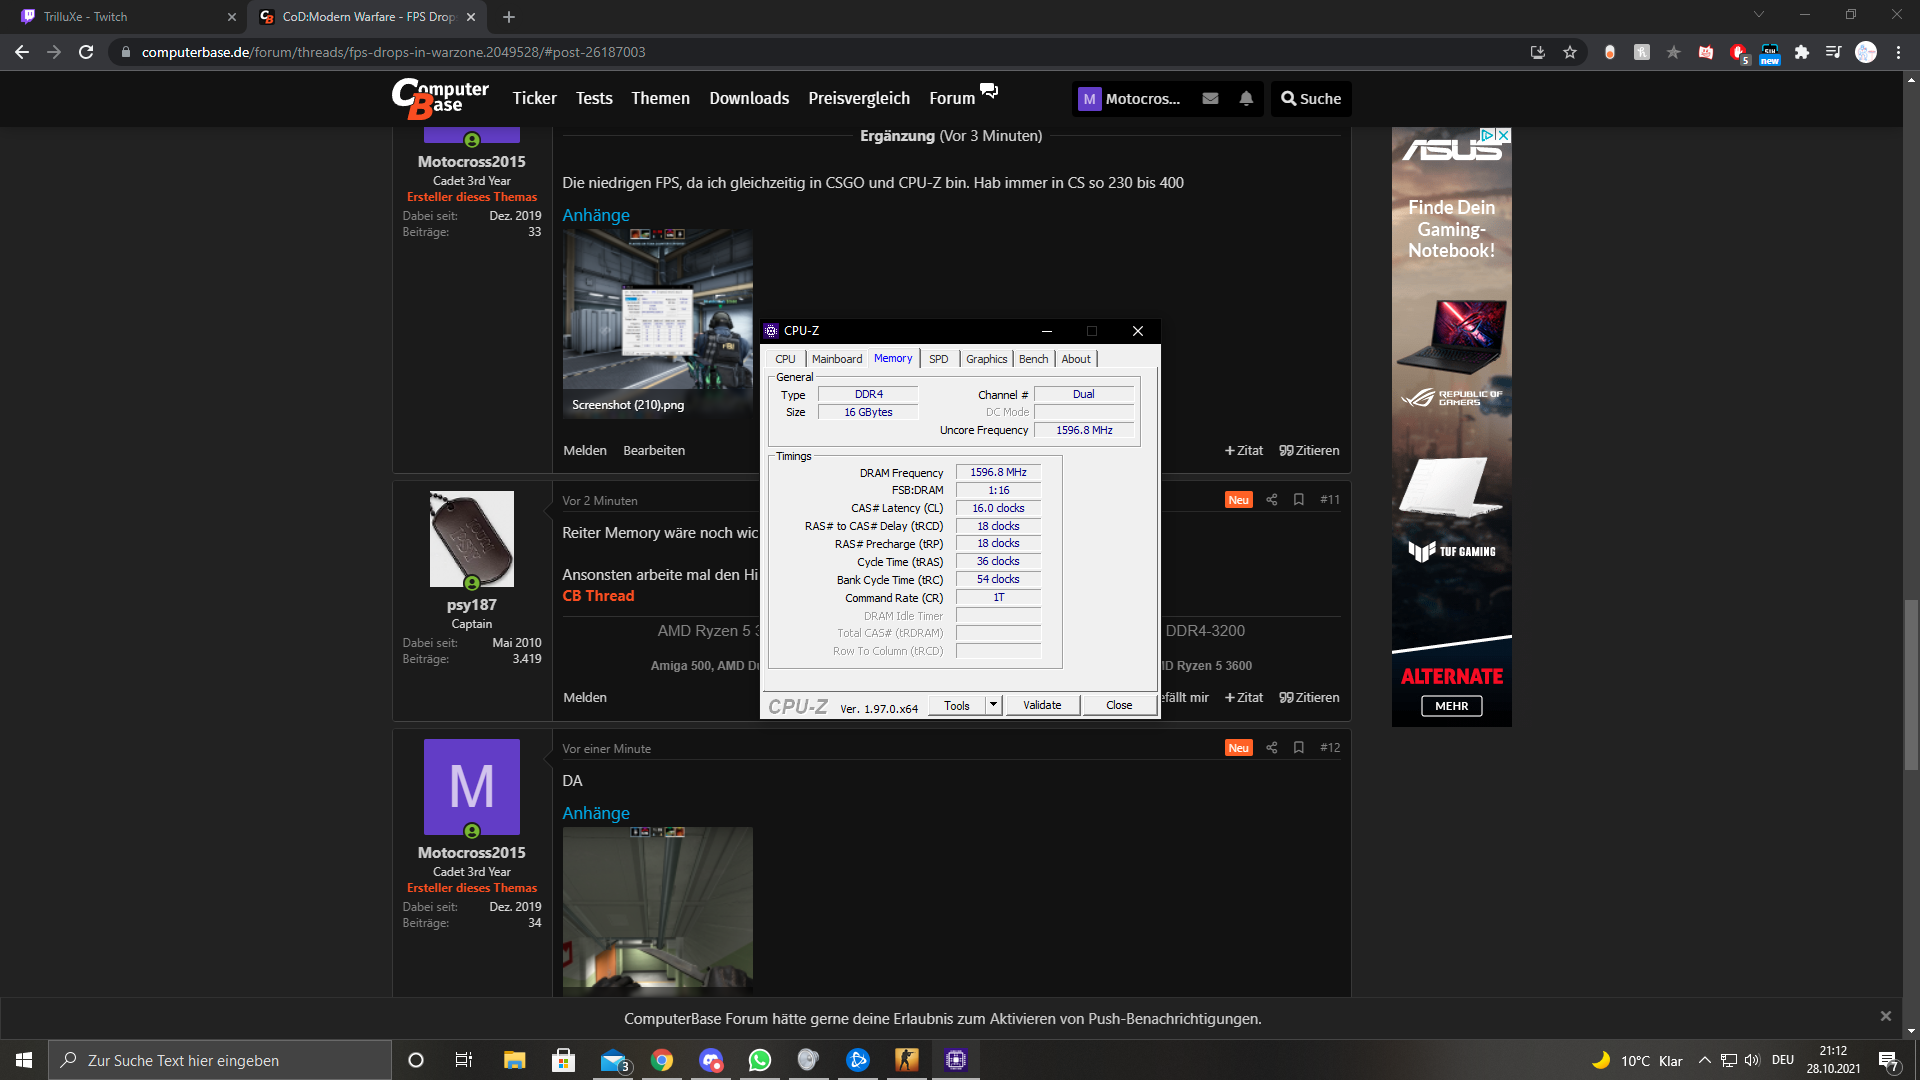
Task: Open WhatsApp from the taskbar
Action: tap(760, 1060)
